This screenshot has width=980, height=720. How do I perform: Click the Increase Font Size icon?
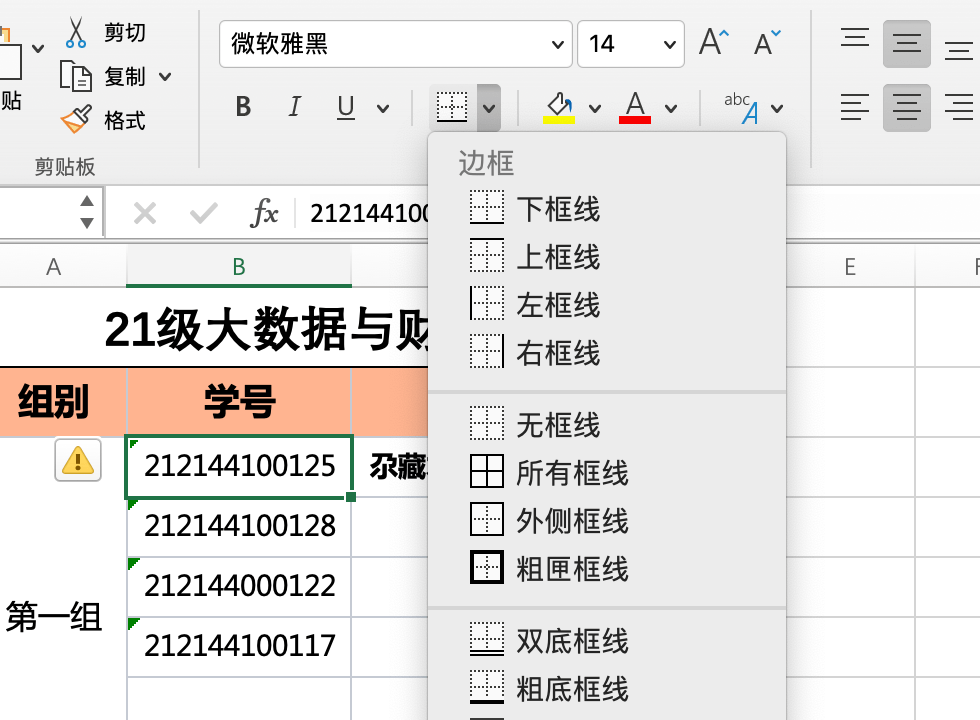click(714, 42)
